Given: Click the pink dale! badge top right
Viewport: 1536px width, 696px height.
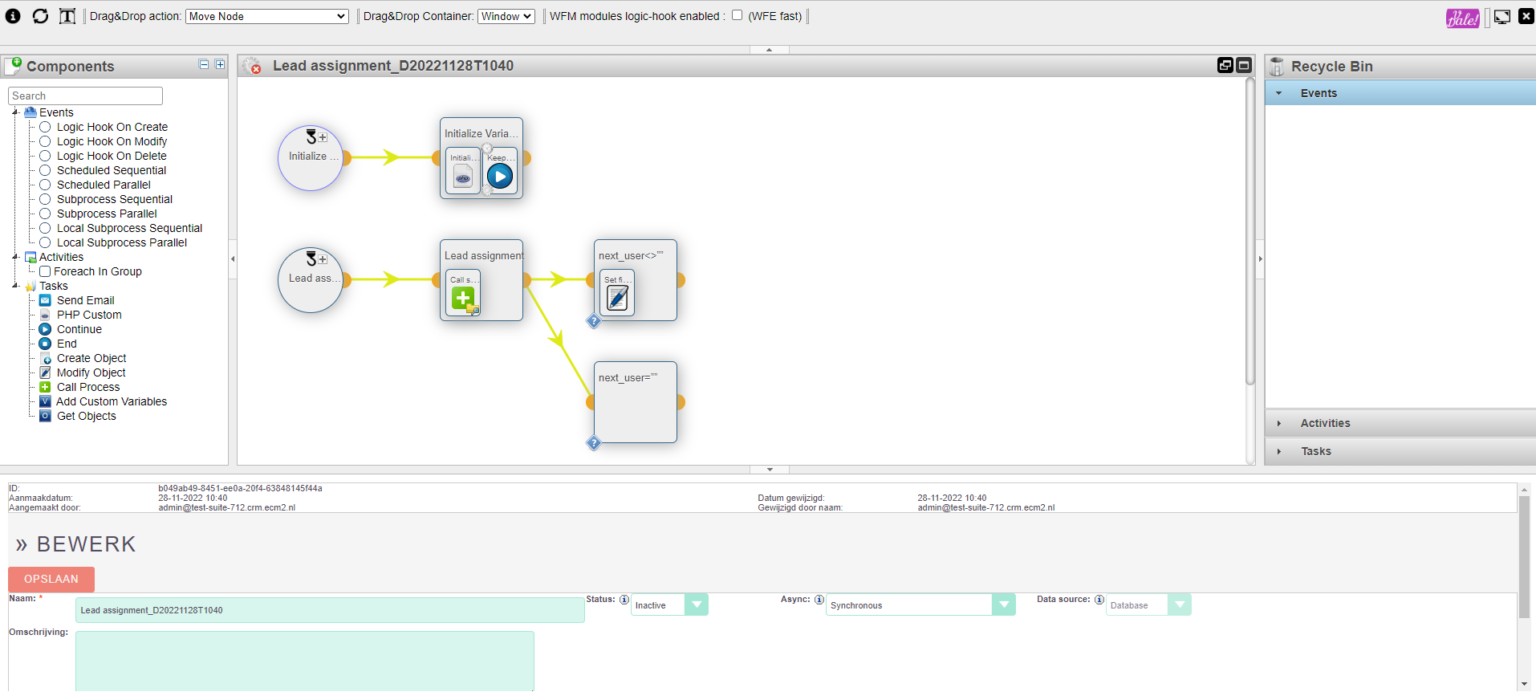Looking at the screenshot, I should (x=1462, y=16).
